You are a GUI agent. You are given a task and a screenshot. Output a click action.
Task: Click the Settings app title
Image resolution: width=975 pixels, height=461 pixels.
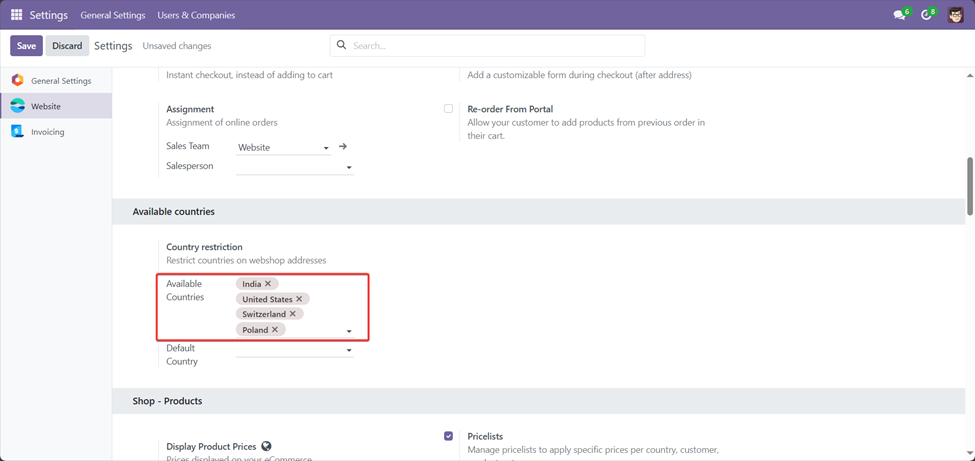tap(49, 15)
